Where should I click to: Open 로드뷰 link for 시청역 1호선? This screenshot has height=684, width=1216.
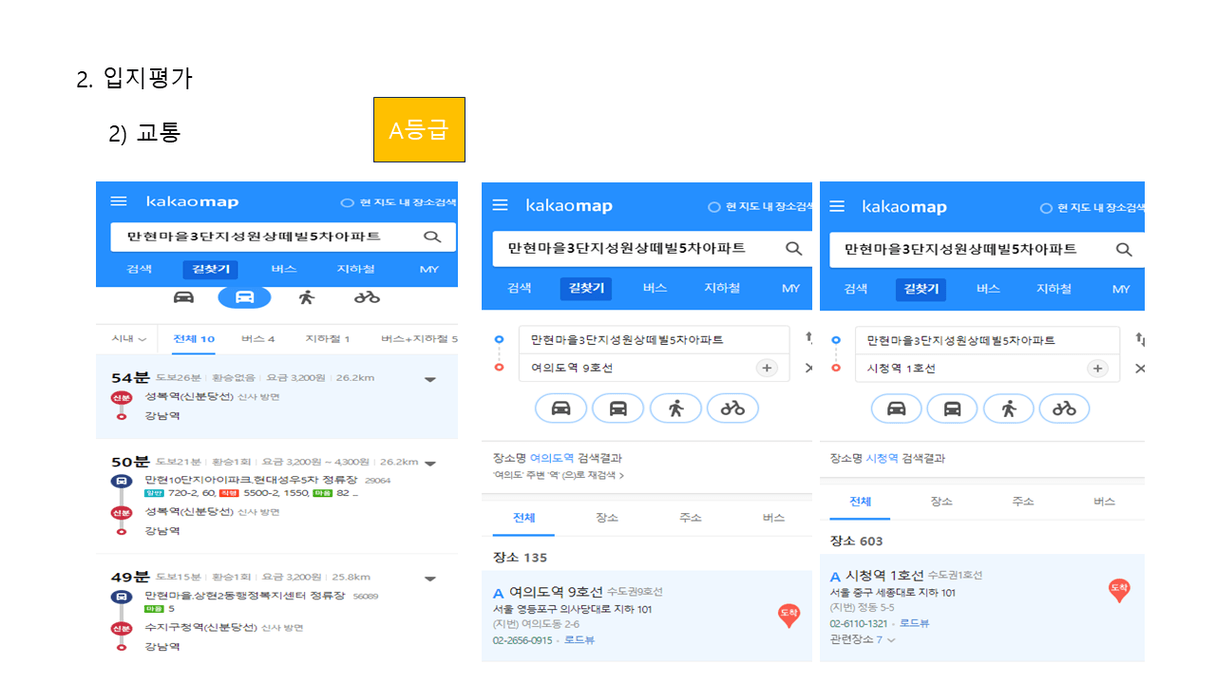914,623
